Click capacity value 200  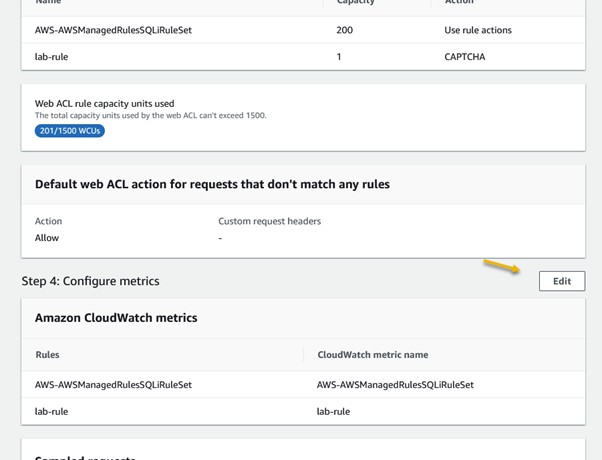pos(344,30)
